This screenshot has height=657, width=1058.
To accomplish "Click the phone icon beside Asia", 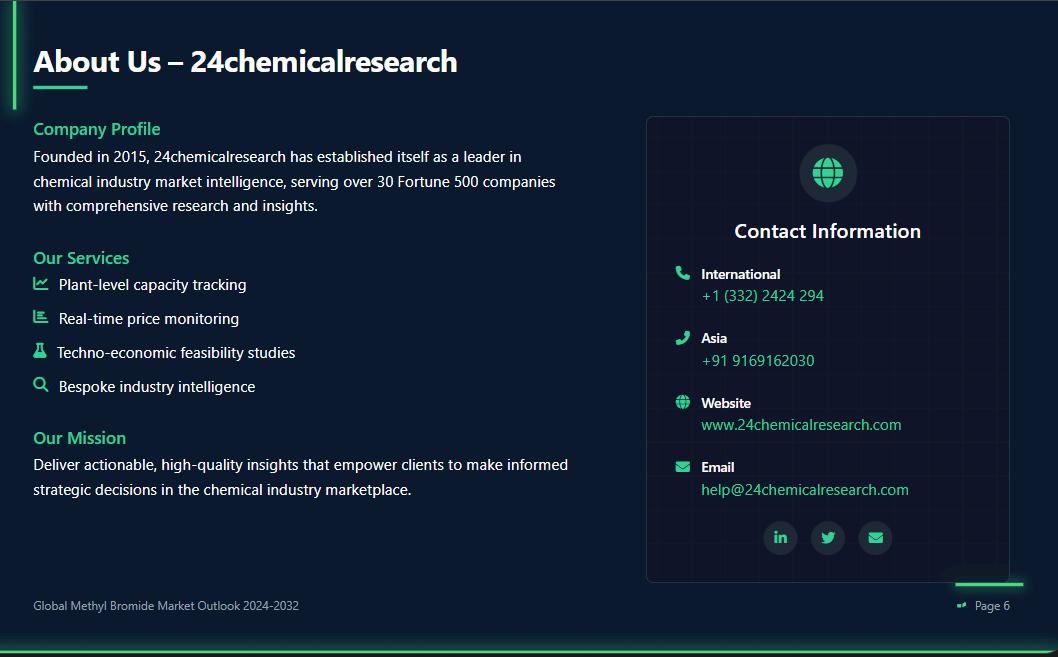I will (683, 338).
